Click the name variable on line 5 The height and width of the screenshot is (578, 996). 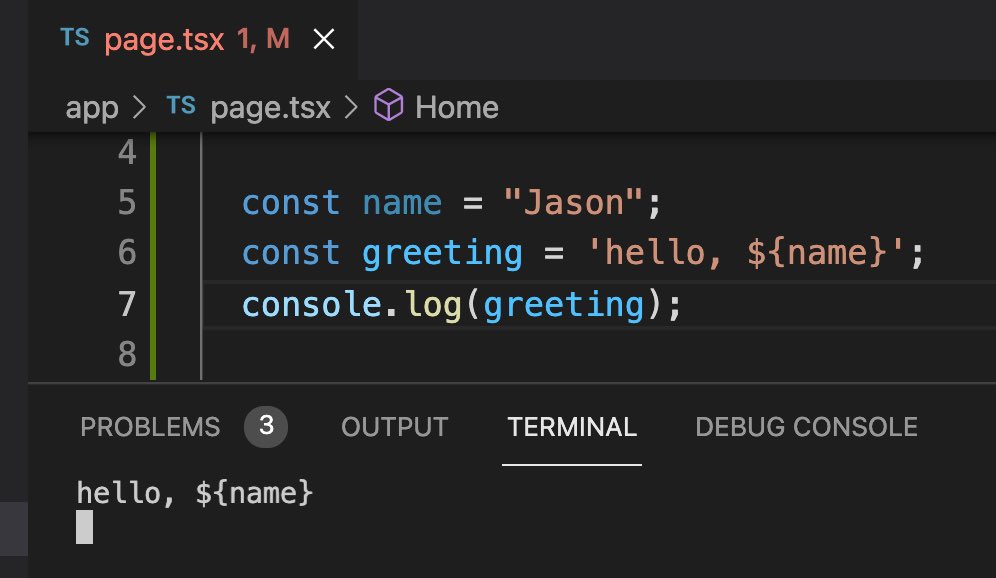402,203
